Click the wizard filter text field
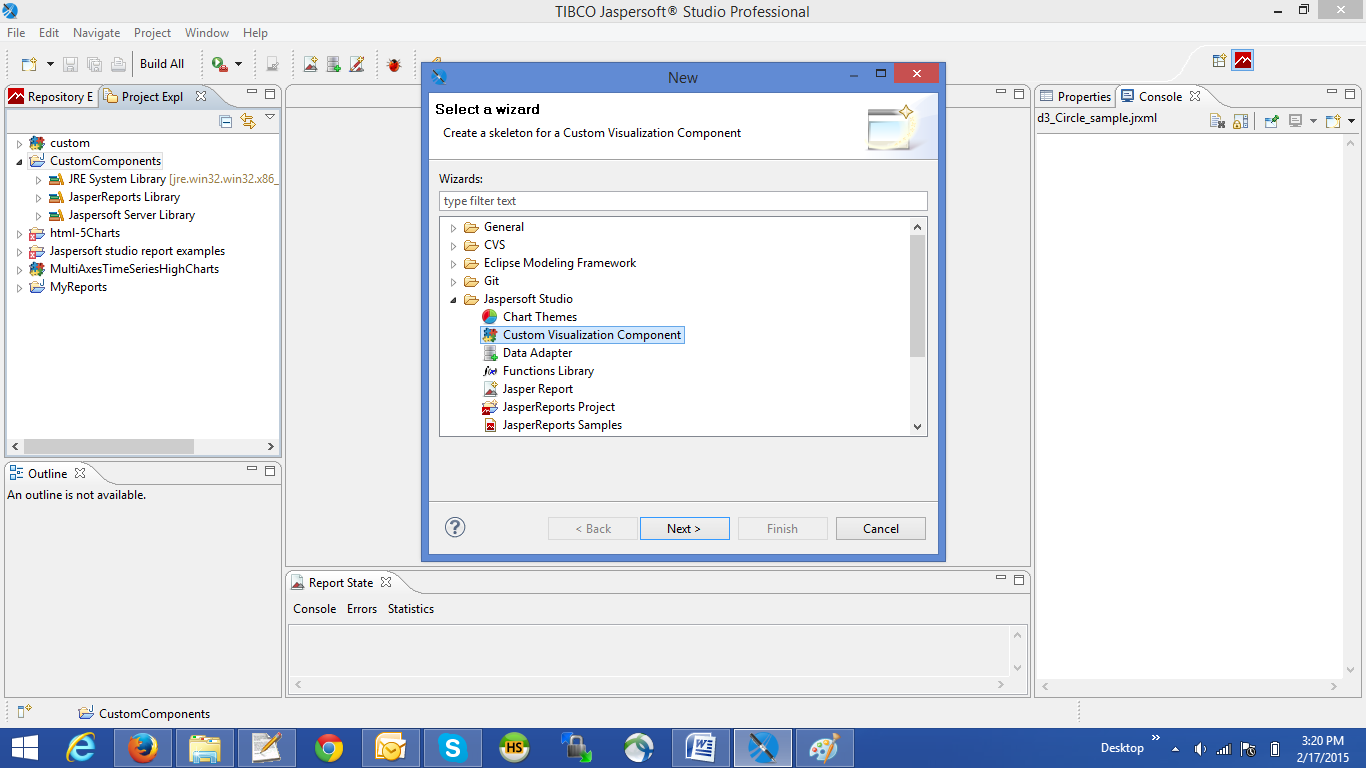1366x768 pixels. coord(683,201)
